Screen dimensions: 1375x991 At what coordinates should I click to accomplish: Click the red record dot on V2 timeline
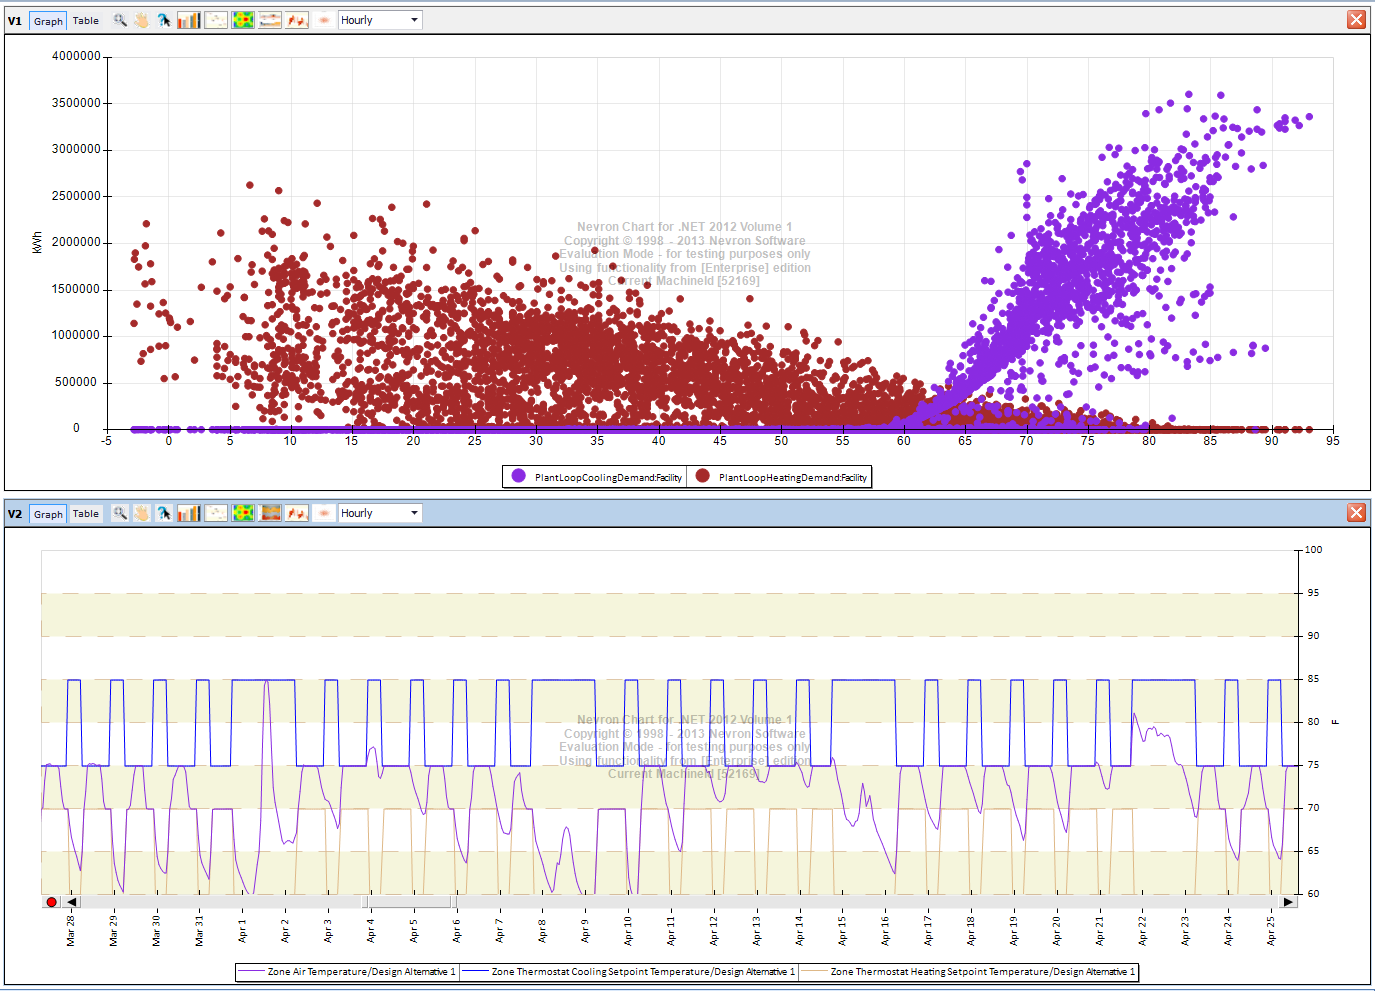pyautogui.click(x=52, y=902)
